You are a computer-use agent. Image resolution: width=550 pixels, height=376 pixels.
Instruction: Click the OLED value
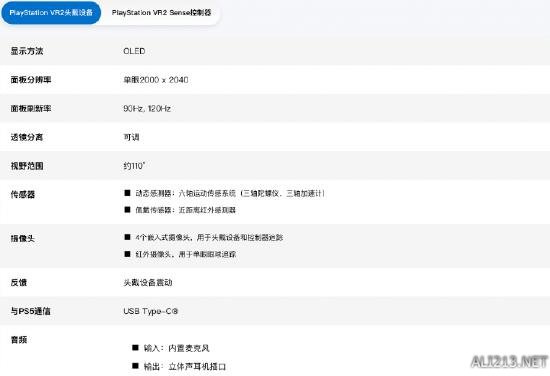[134, 51]
